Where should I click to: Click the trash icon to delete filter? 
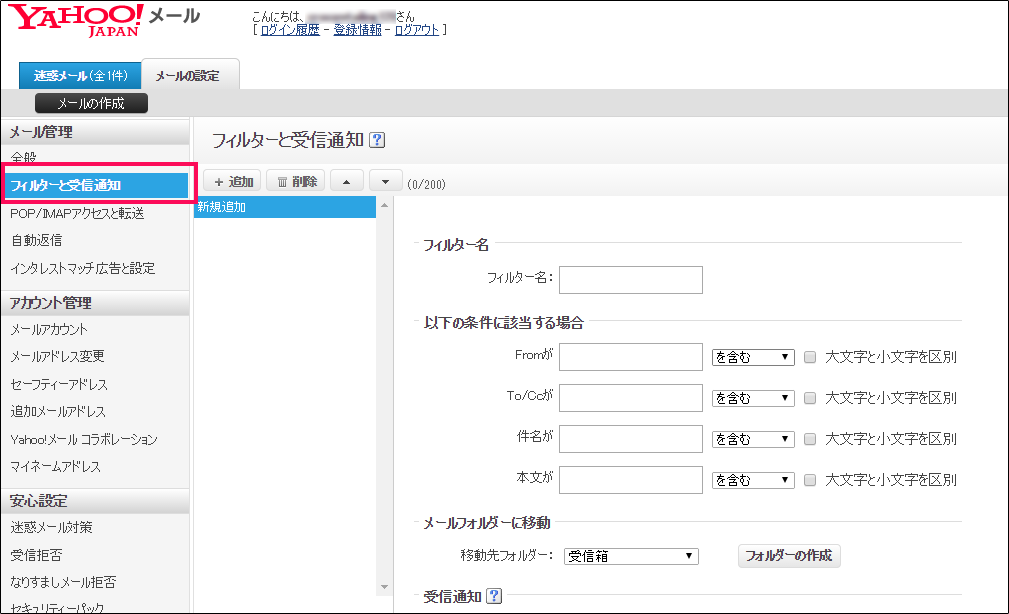(x=293, y=181)
